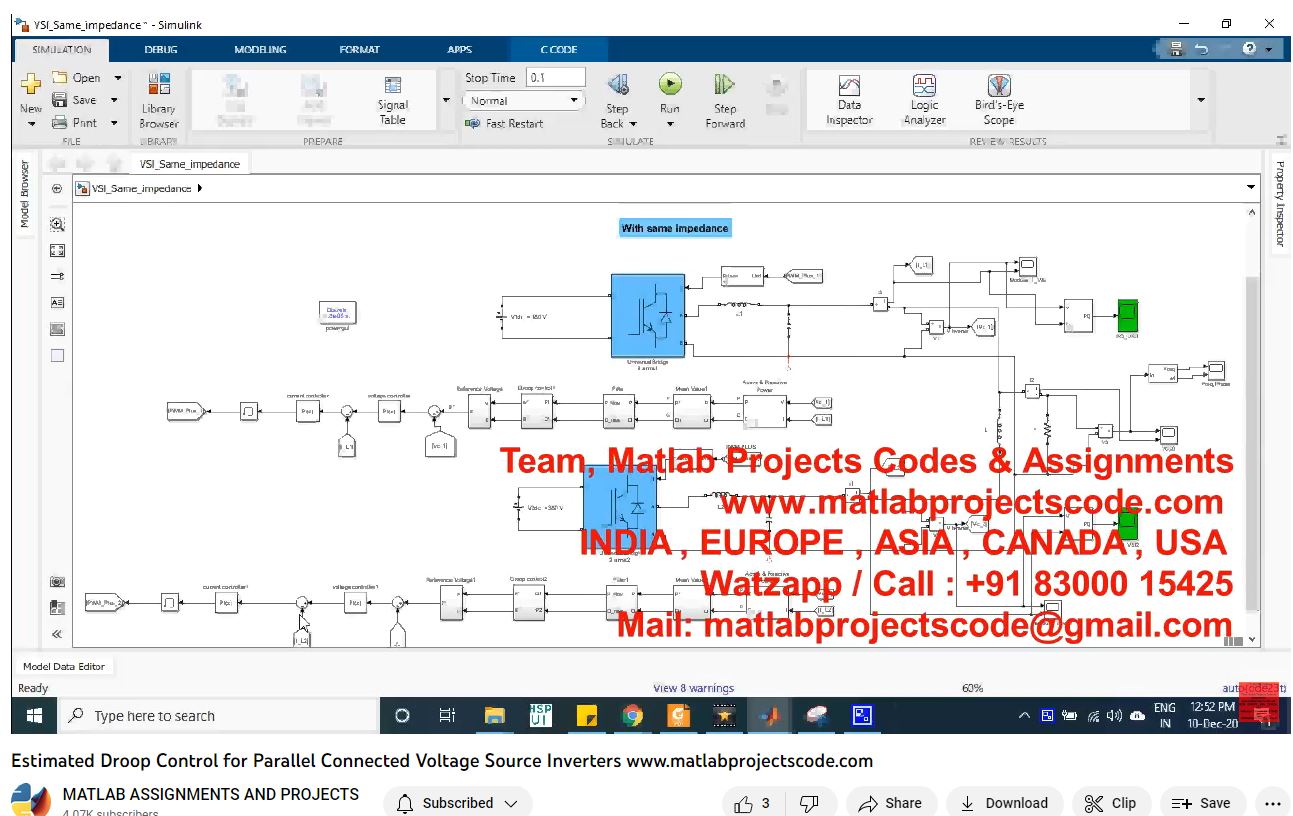Collapse the canvas palette with double chevron
Screen dimensions: 1293x816
[x=57, y=634]
